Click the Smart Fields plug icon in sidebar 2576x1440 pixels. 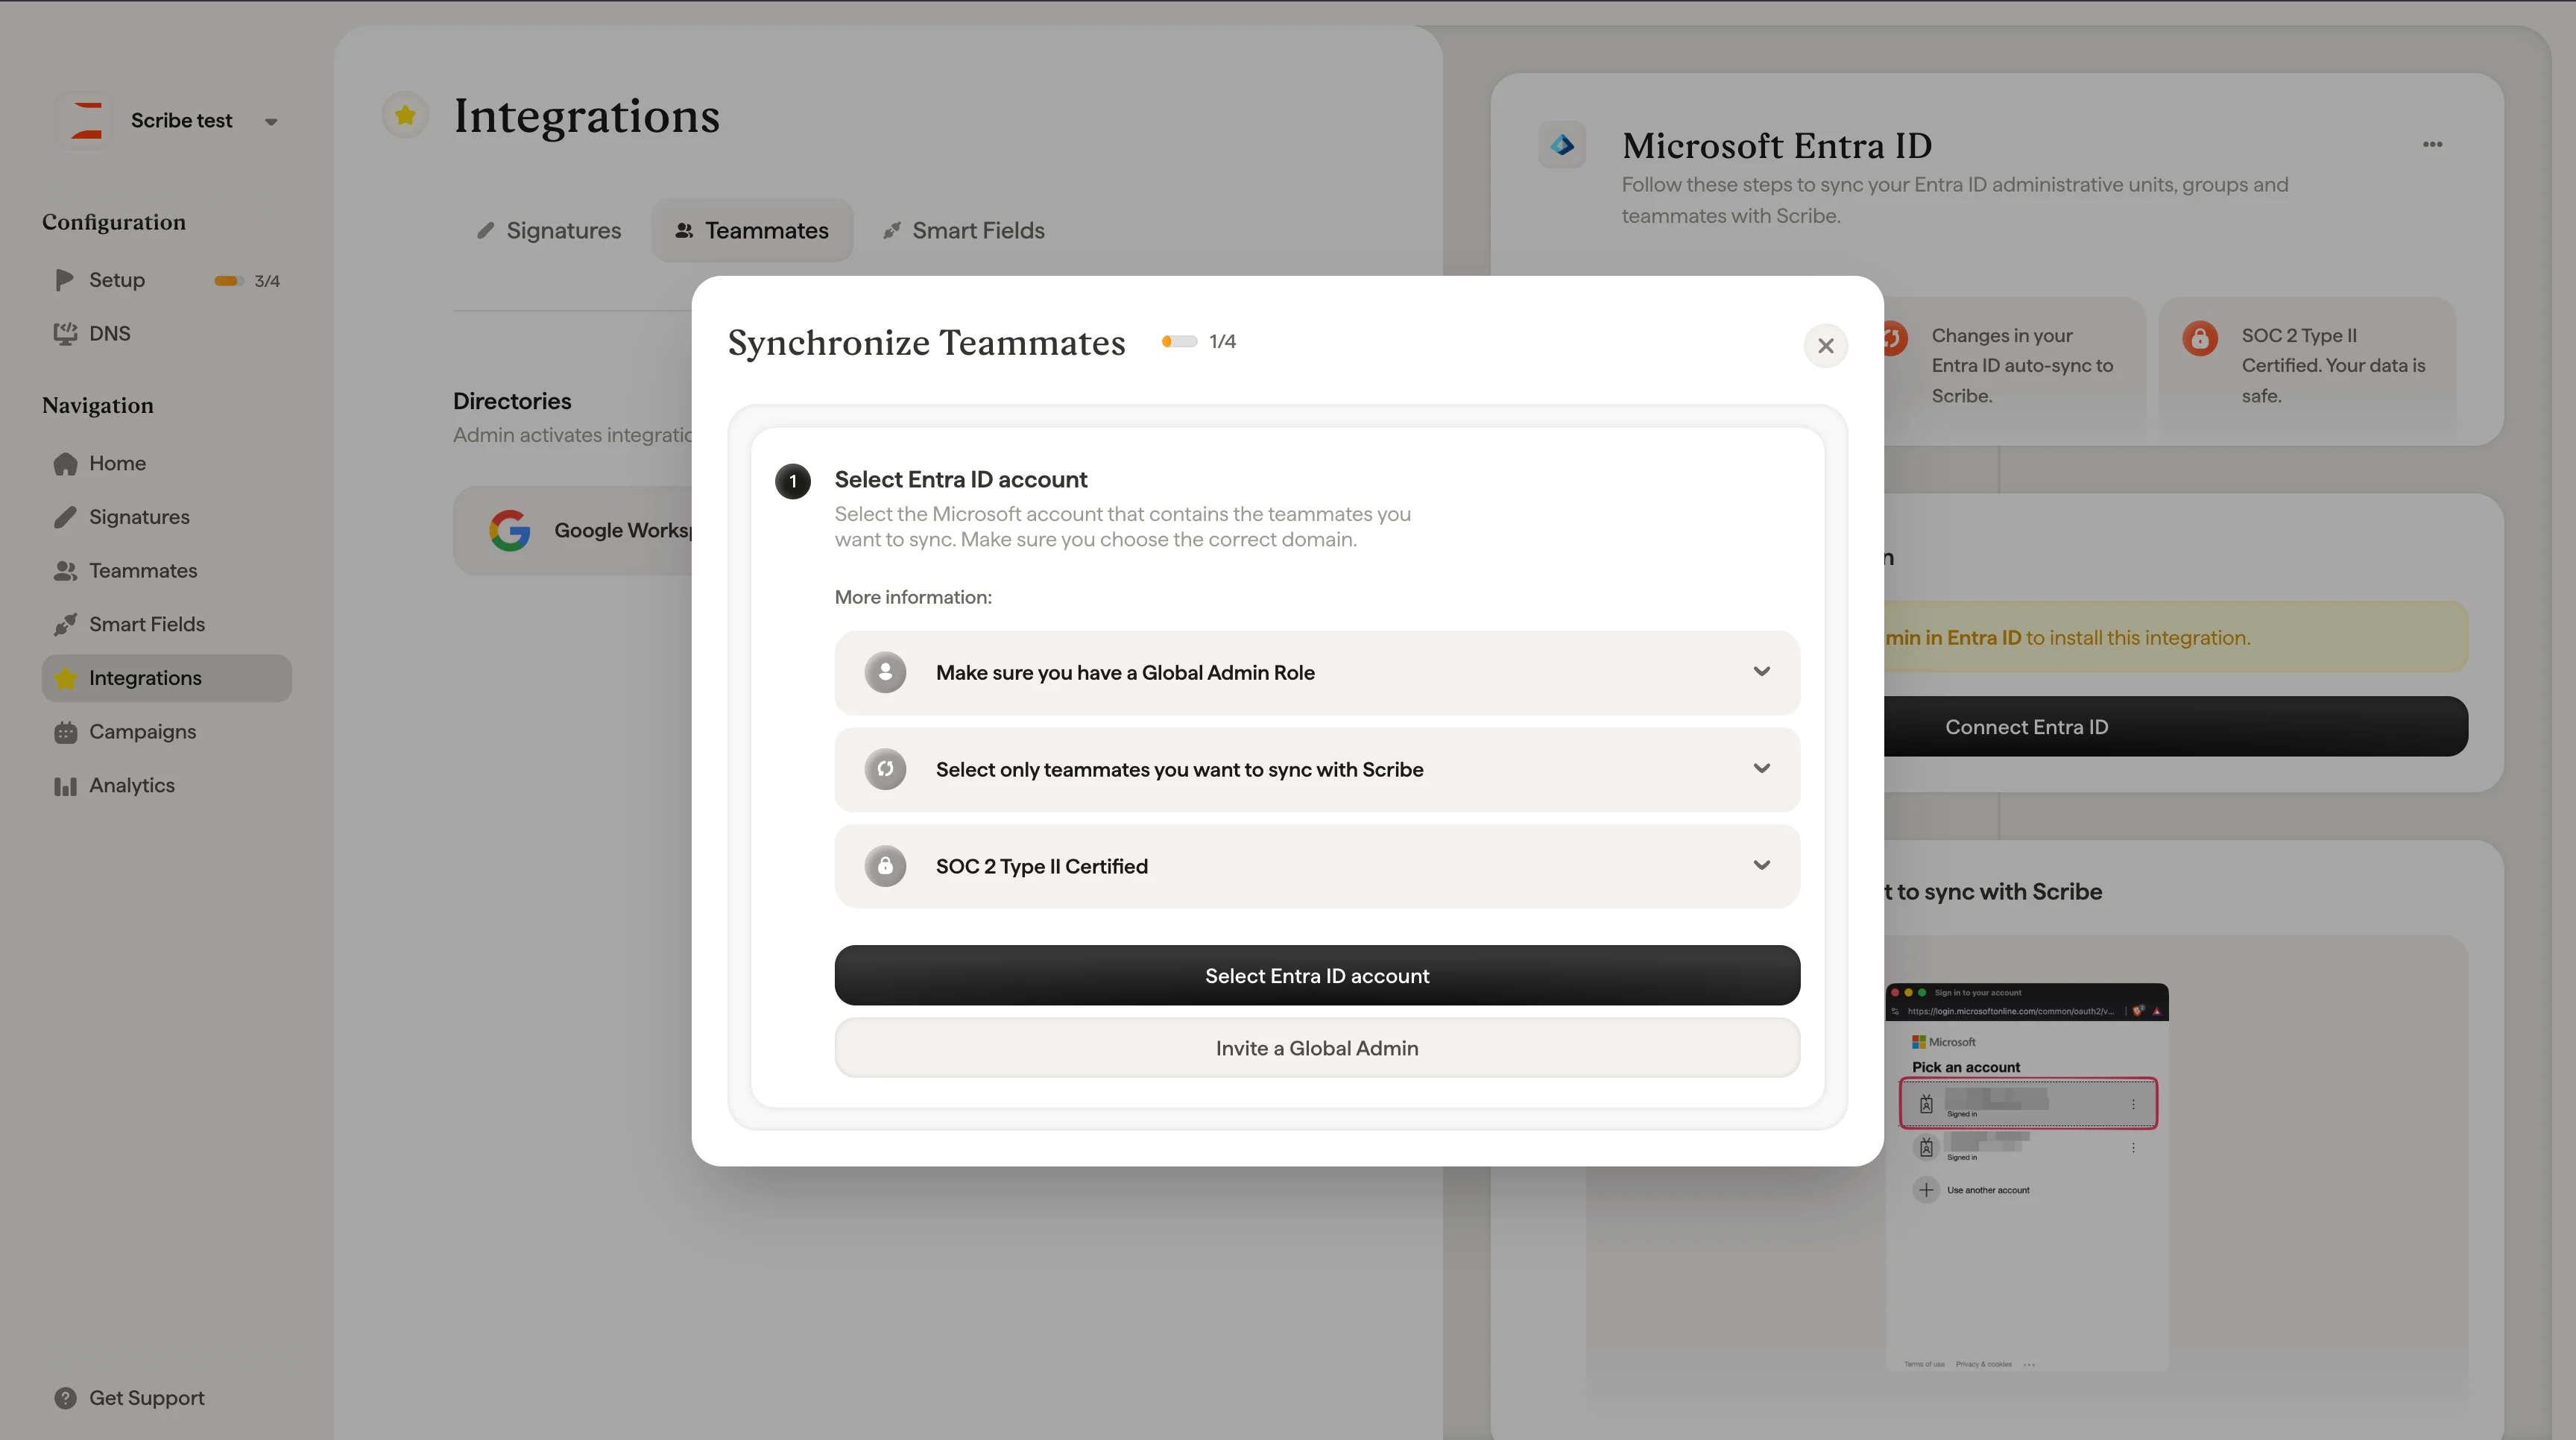click(x=65, y=624)
